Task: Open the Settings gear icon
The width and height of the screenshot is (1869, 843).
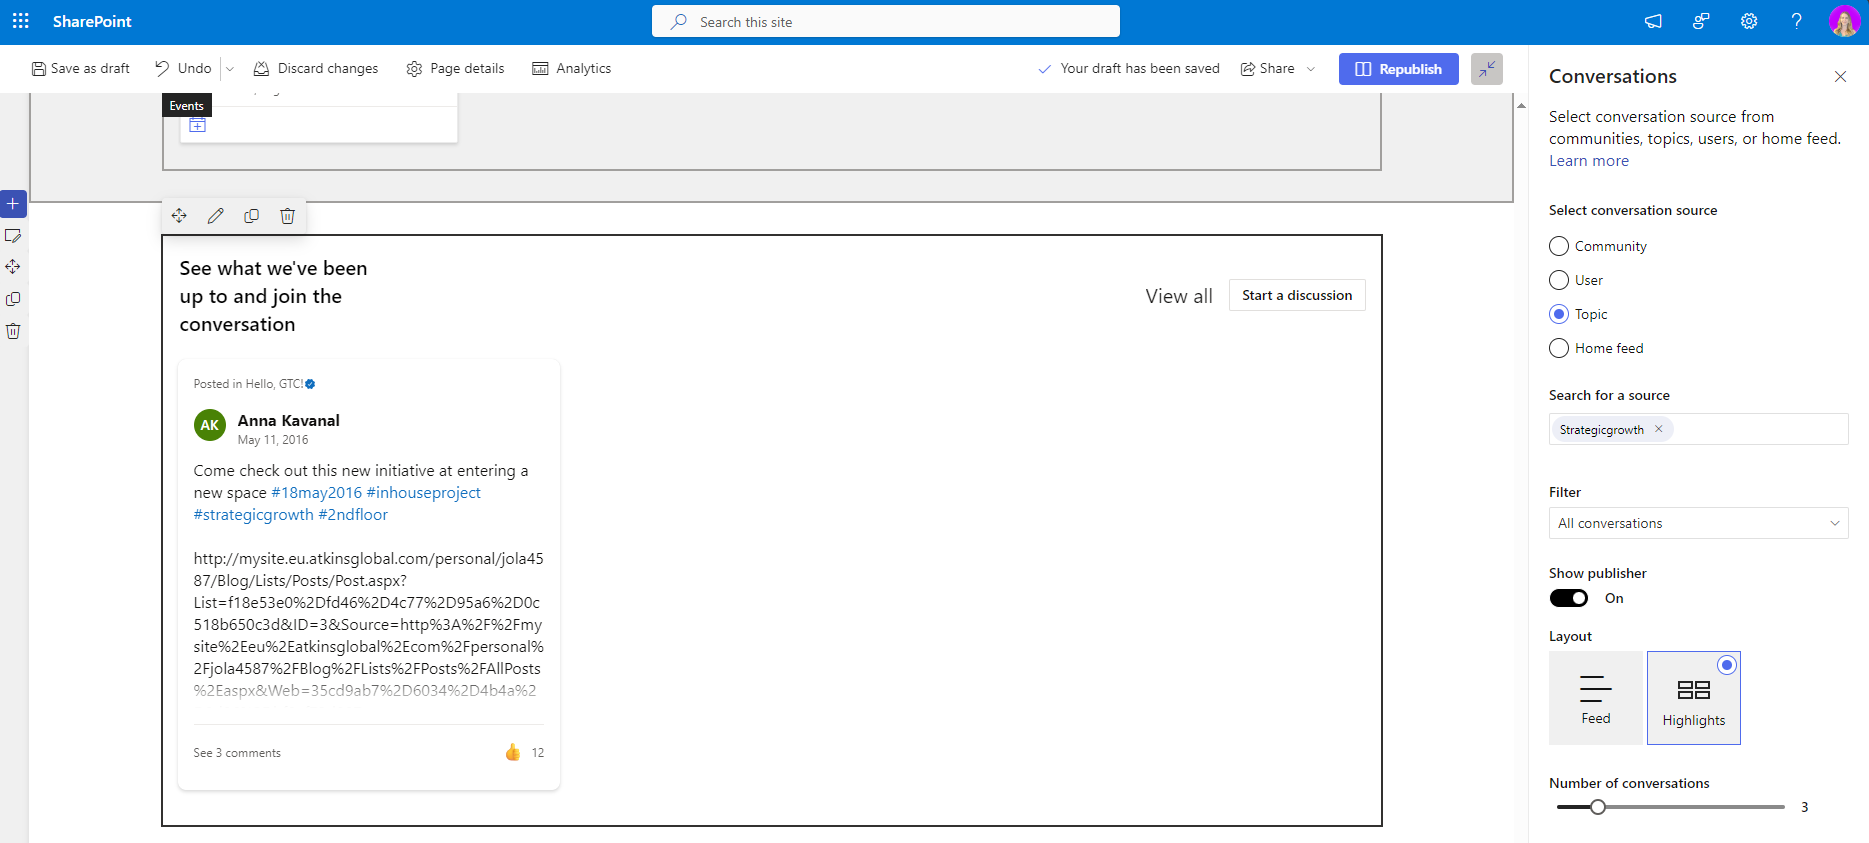Action: click(1749, 21)
